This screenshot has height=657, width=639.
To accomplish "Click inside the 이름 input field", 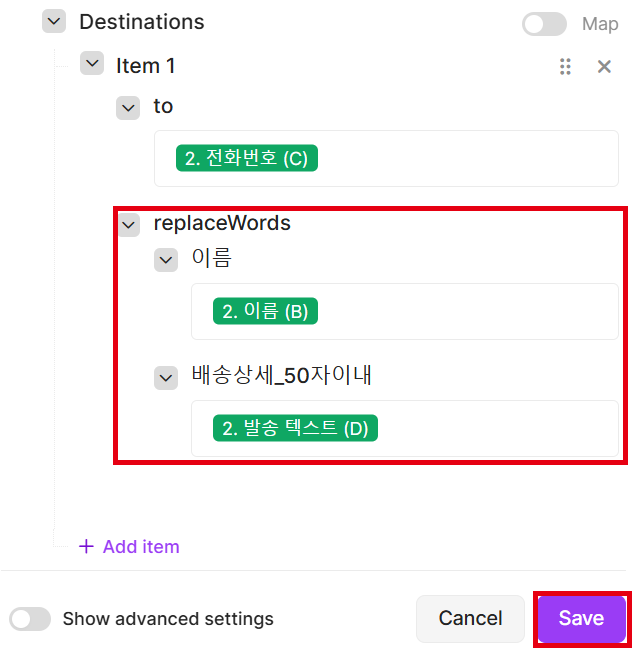I will [405, 311].
